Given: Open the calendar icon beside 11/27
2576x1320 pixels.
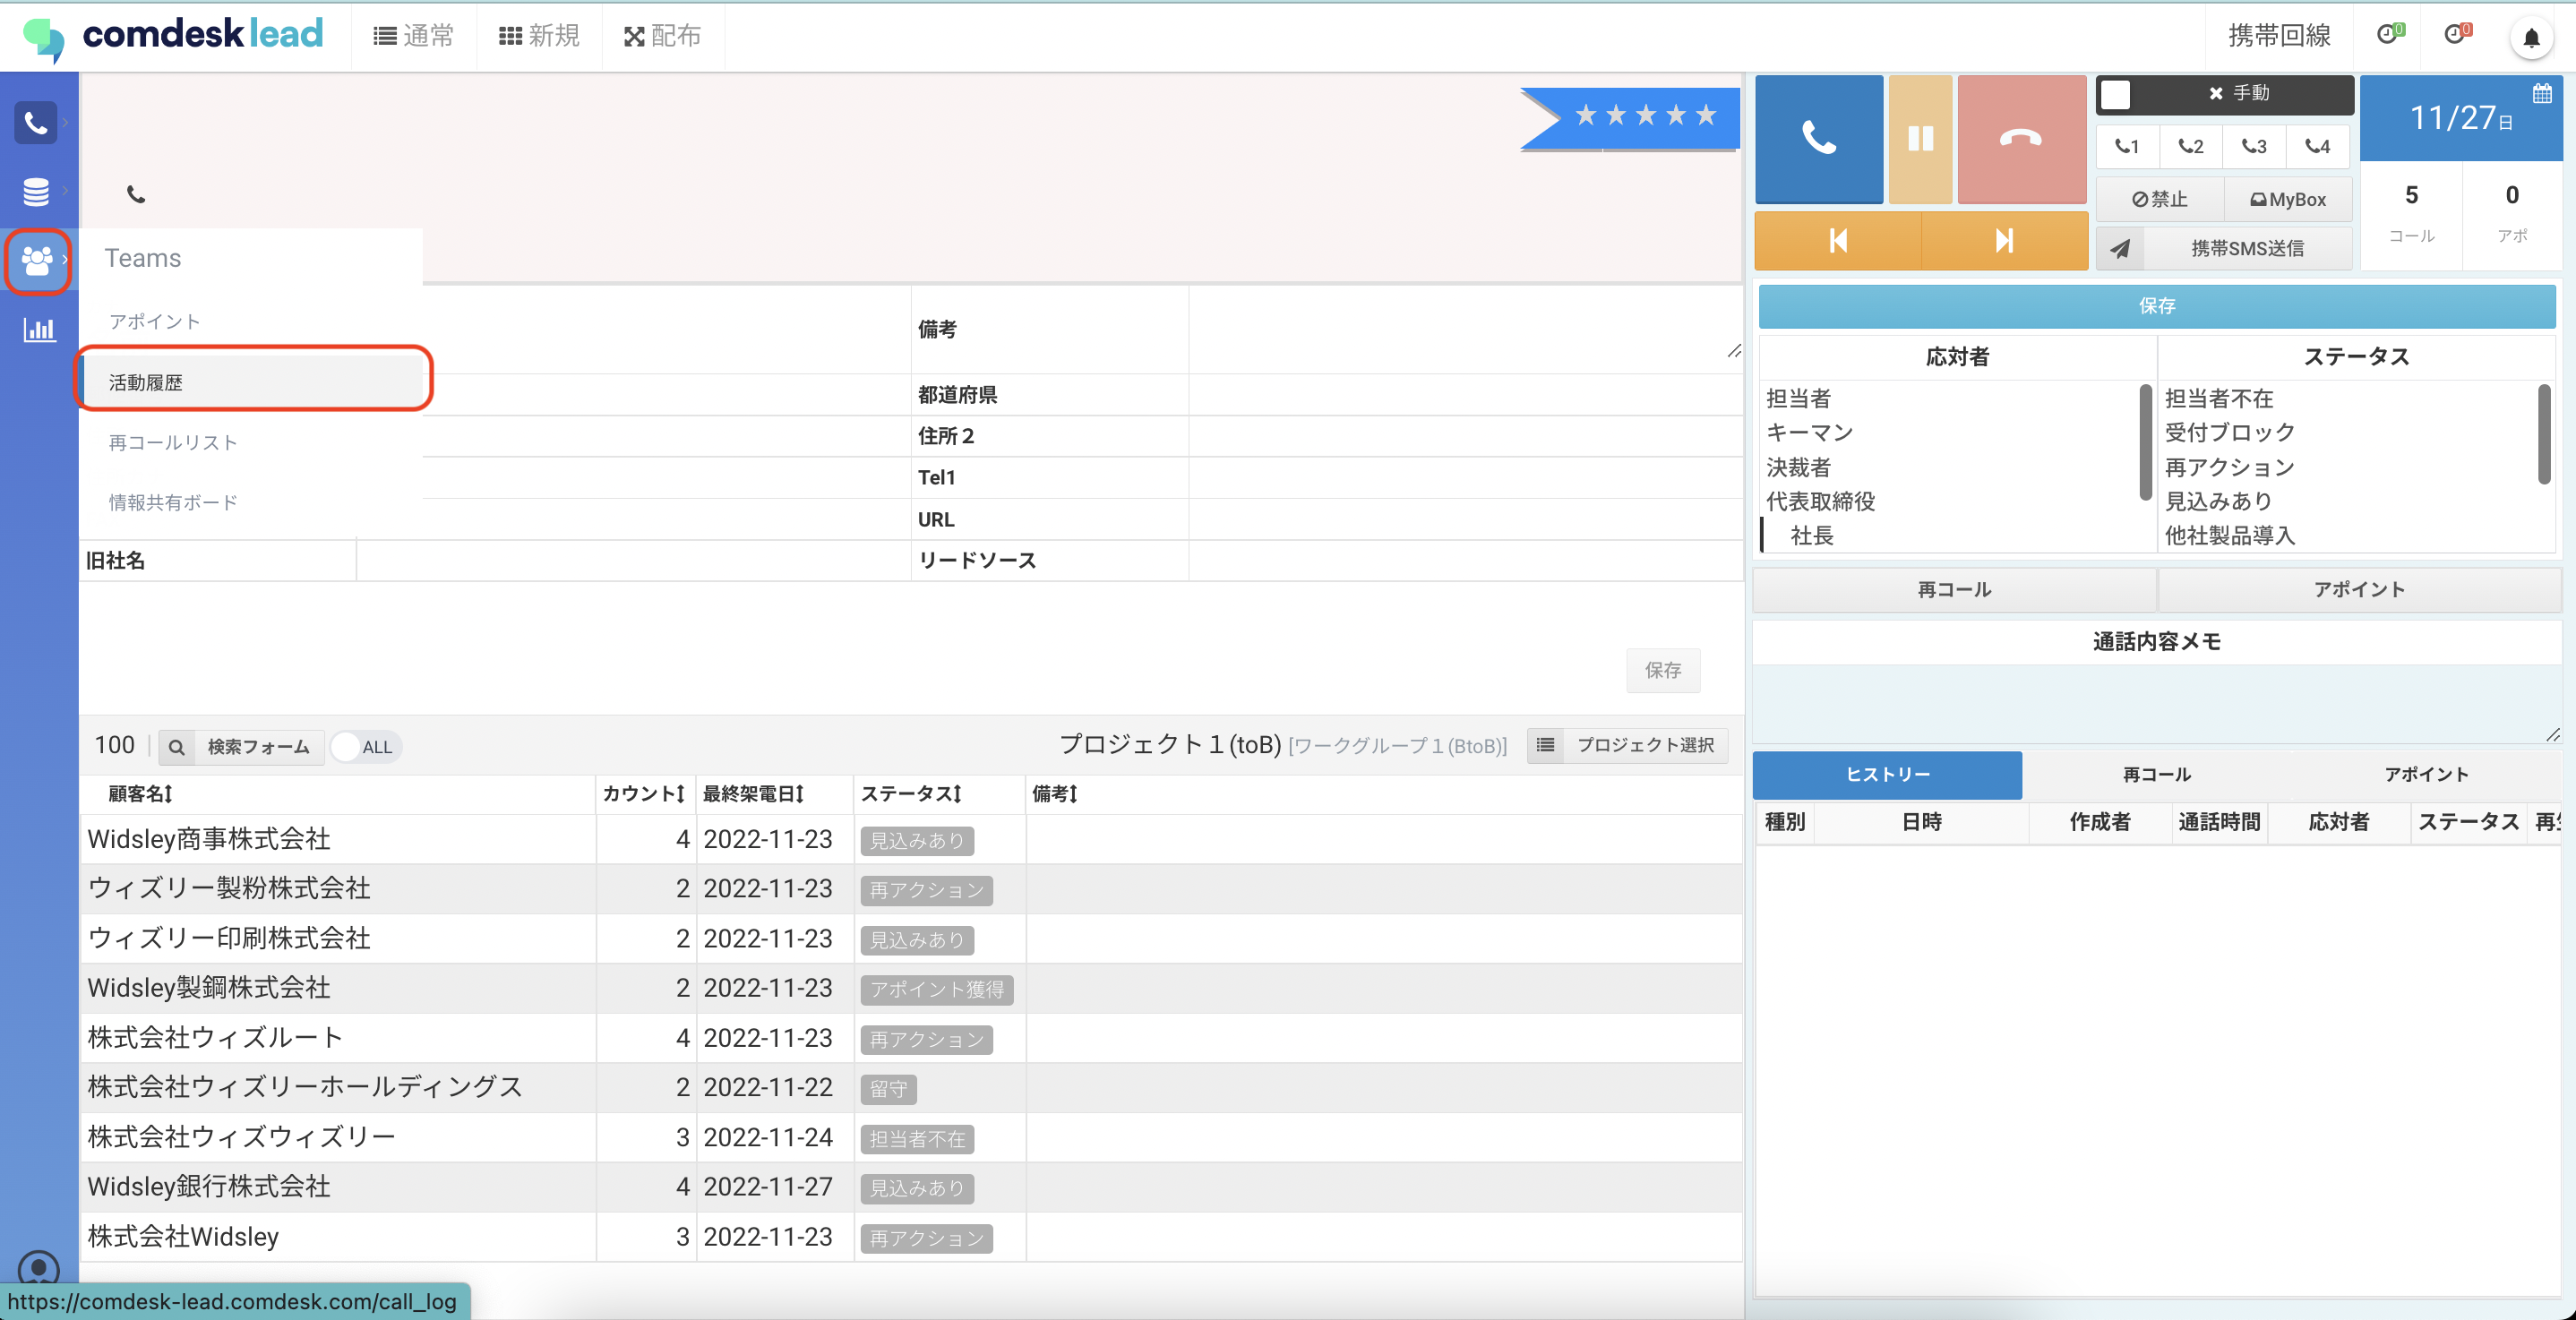Looking at the screenshot, I should (x=2541, y=94).
